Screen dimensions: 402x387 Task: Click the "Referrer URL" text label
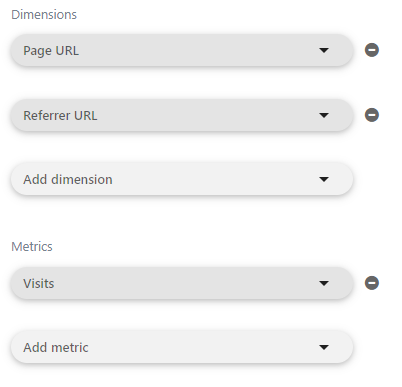[x=60, y=116]
